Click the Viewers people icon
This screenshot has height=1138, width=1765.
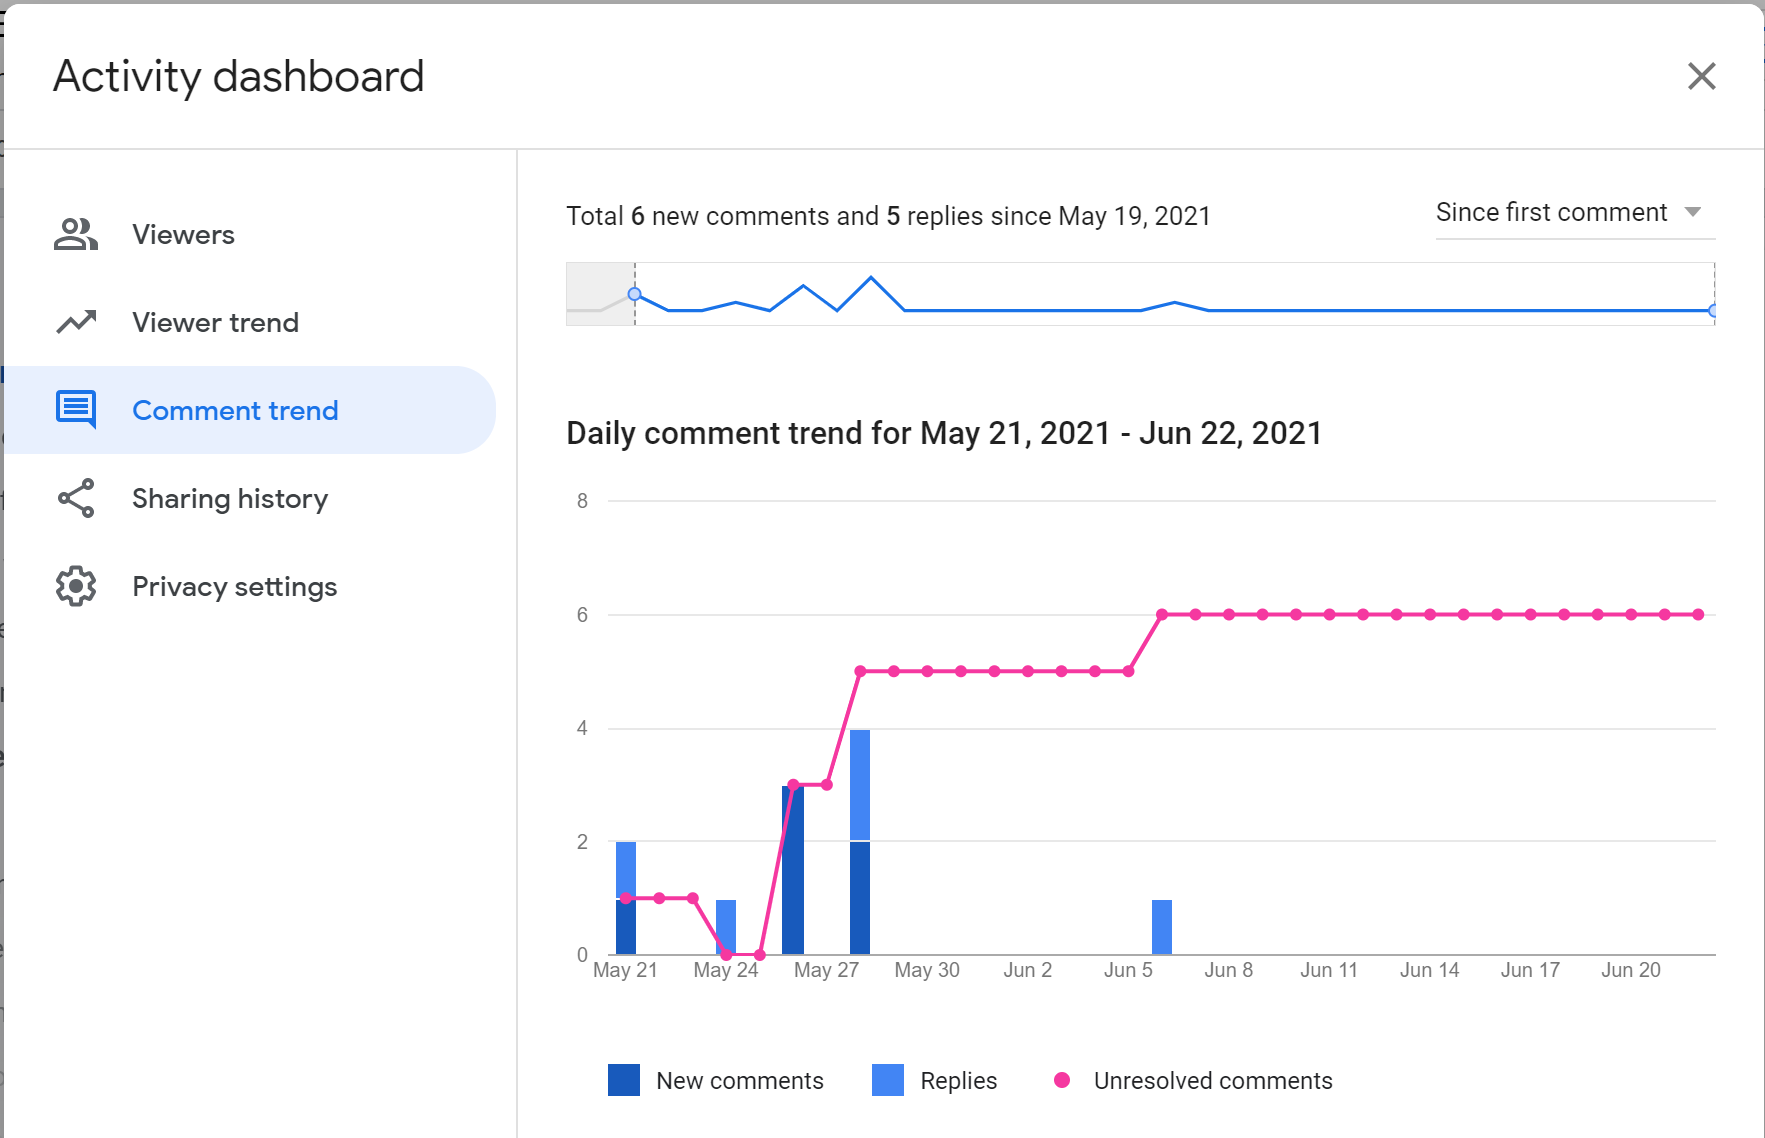point(76,235)
